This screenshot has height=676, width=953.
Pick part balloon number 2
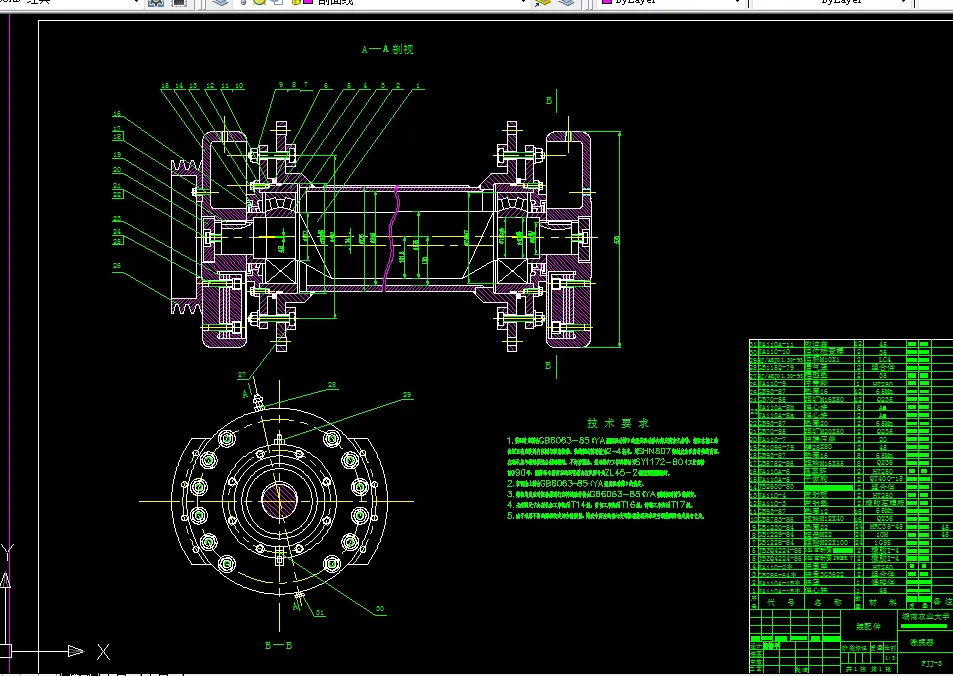click(x=398, y=86)
